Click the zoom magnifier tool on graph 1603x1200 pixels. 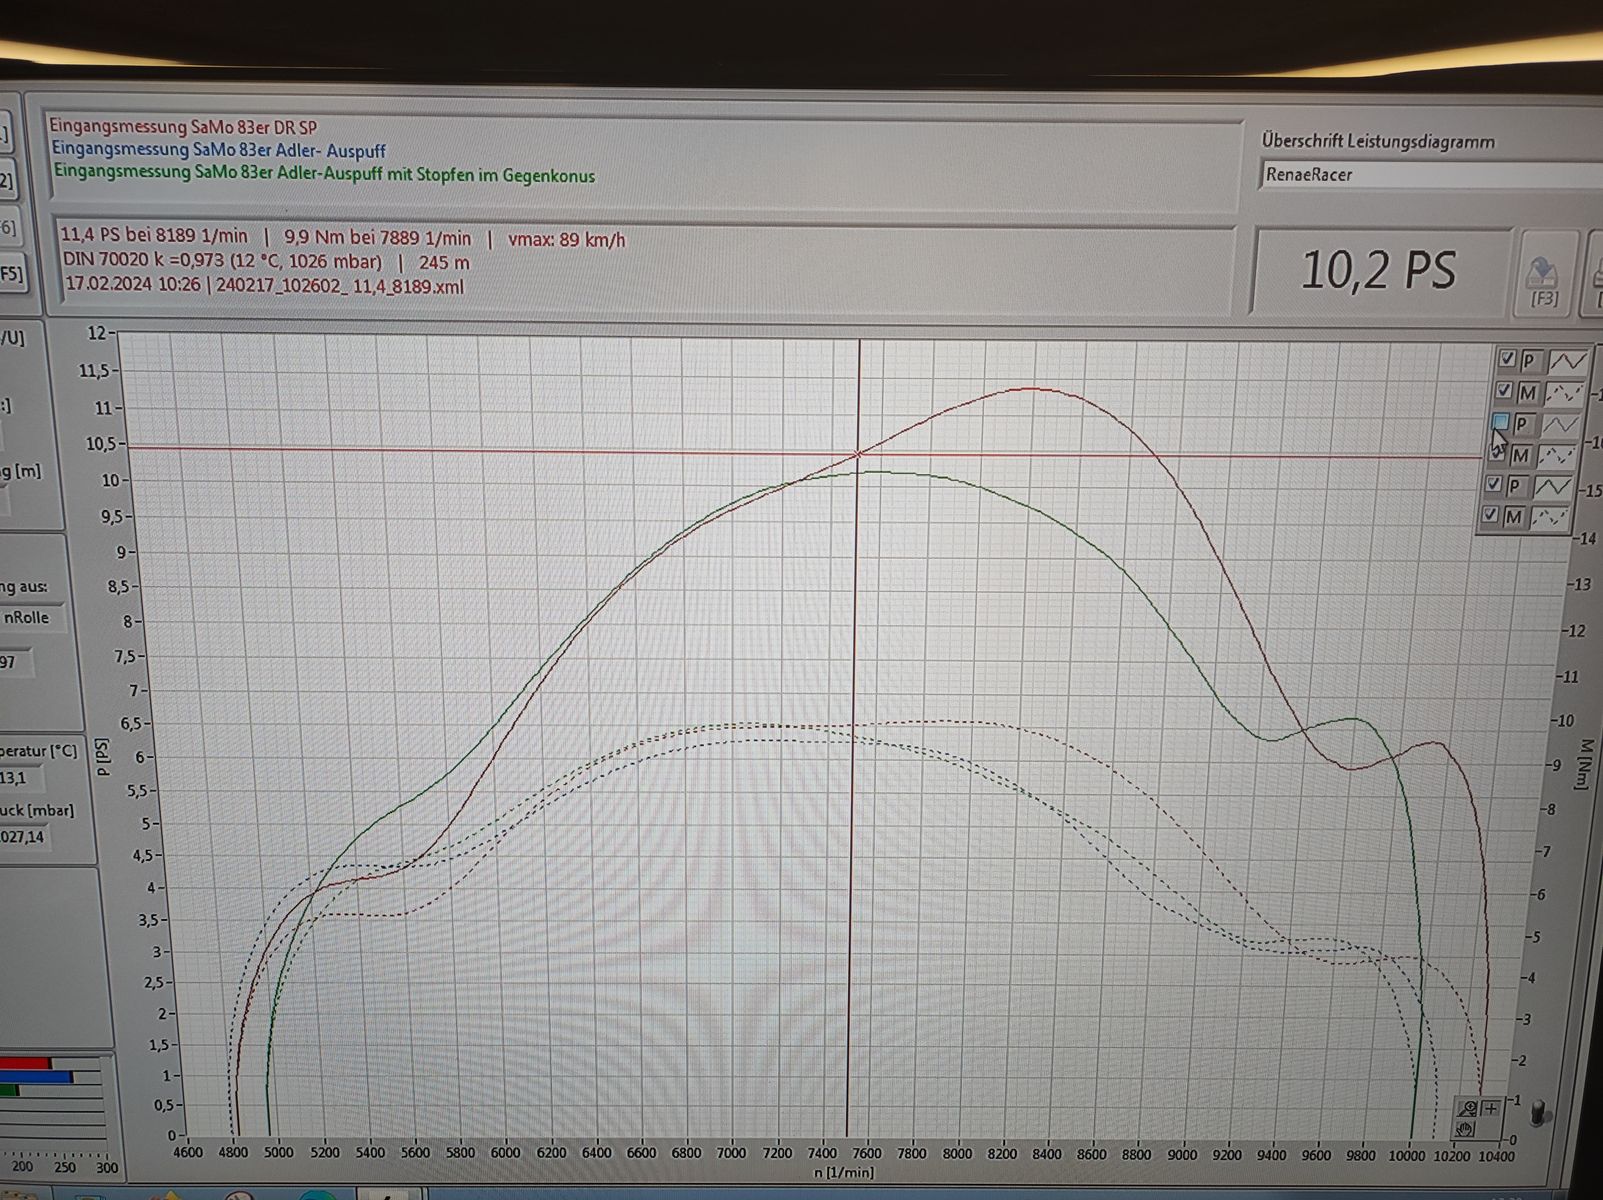[1467, 1108]
